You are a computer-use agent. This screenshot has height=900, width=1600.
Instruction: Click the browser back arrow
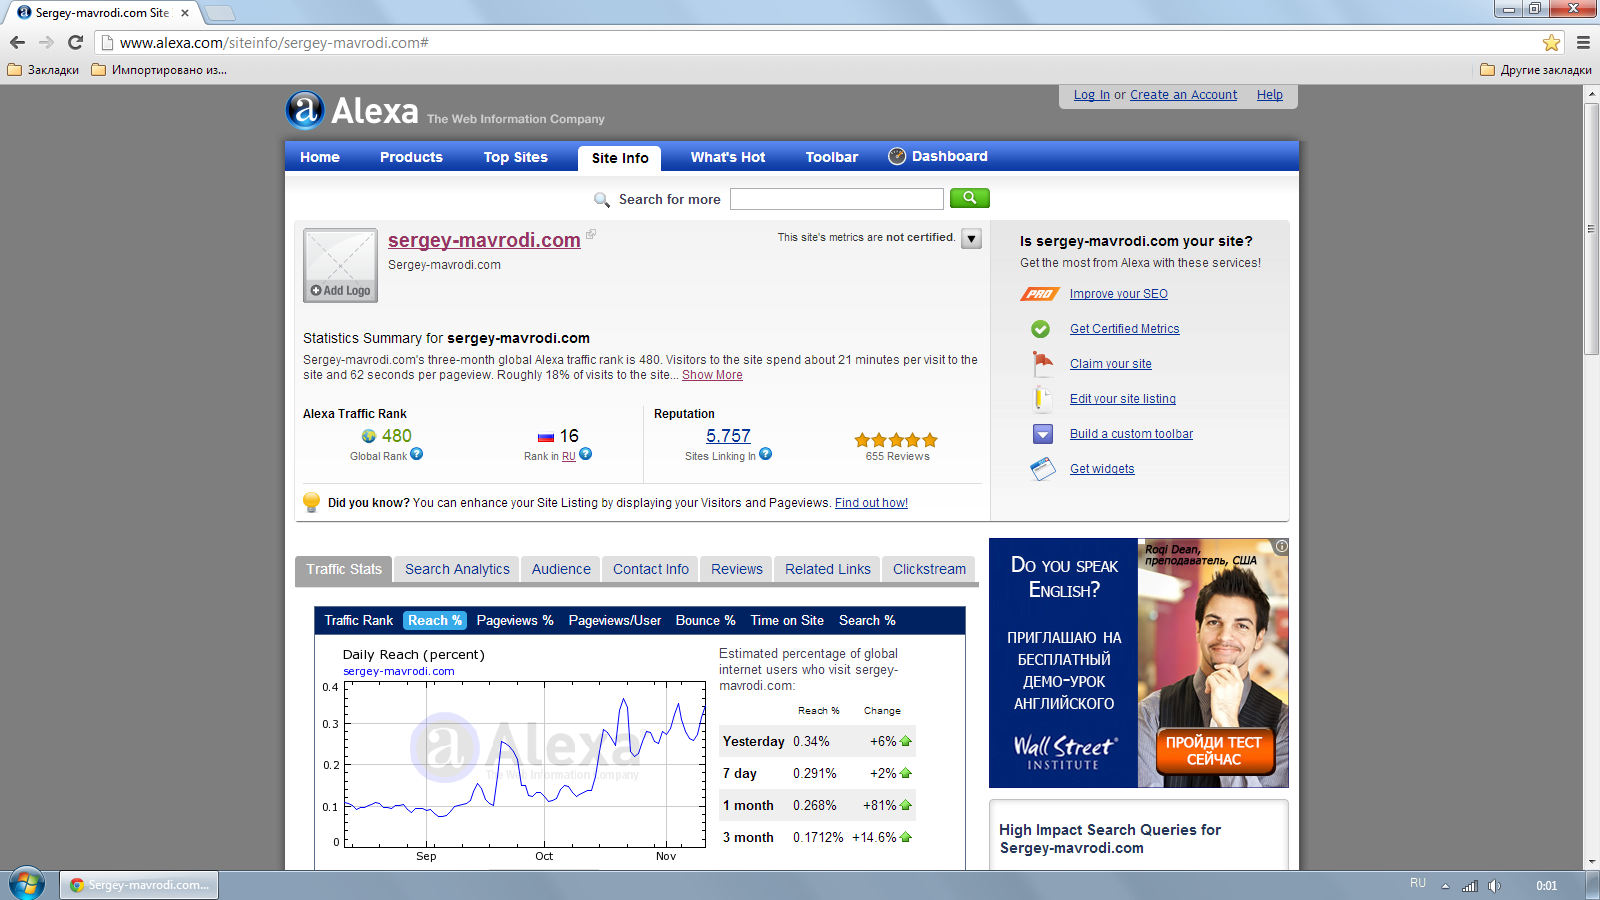point(17,42)
